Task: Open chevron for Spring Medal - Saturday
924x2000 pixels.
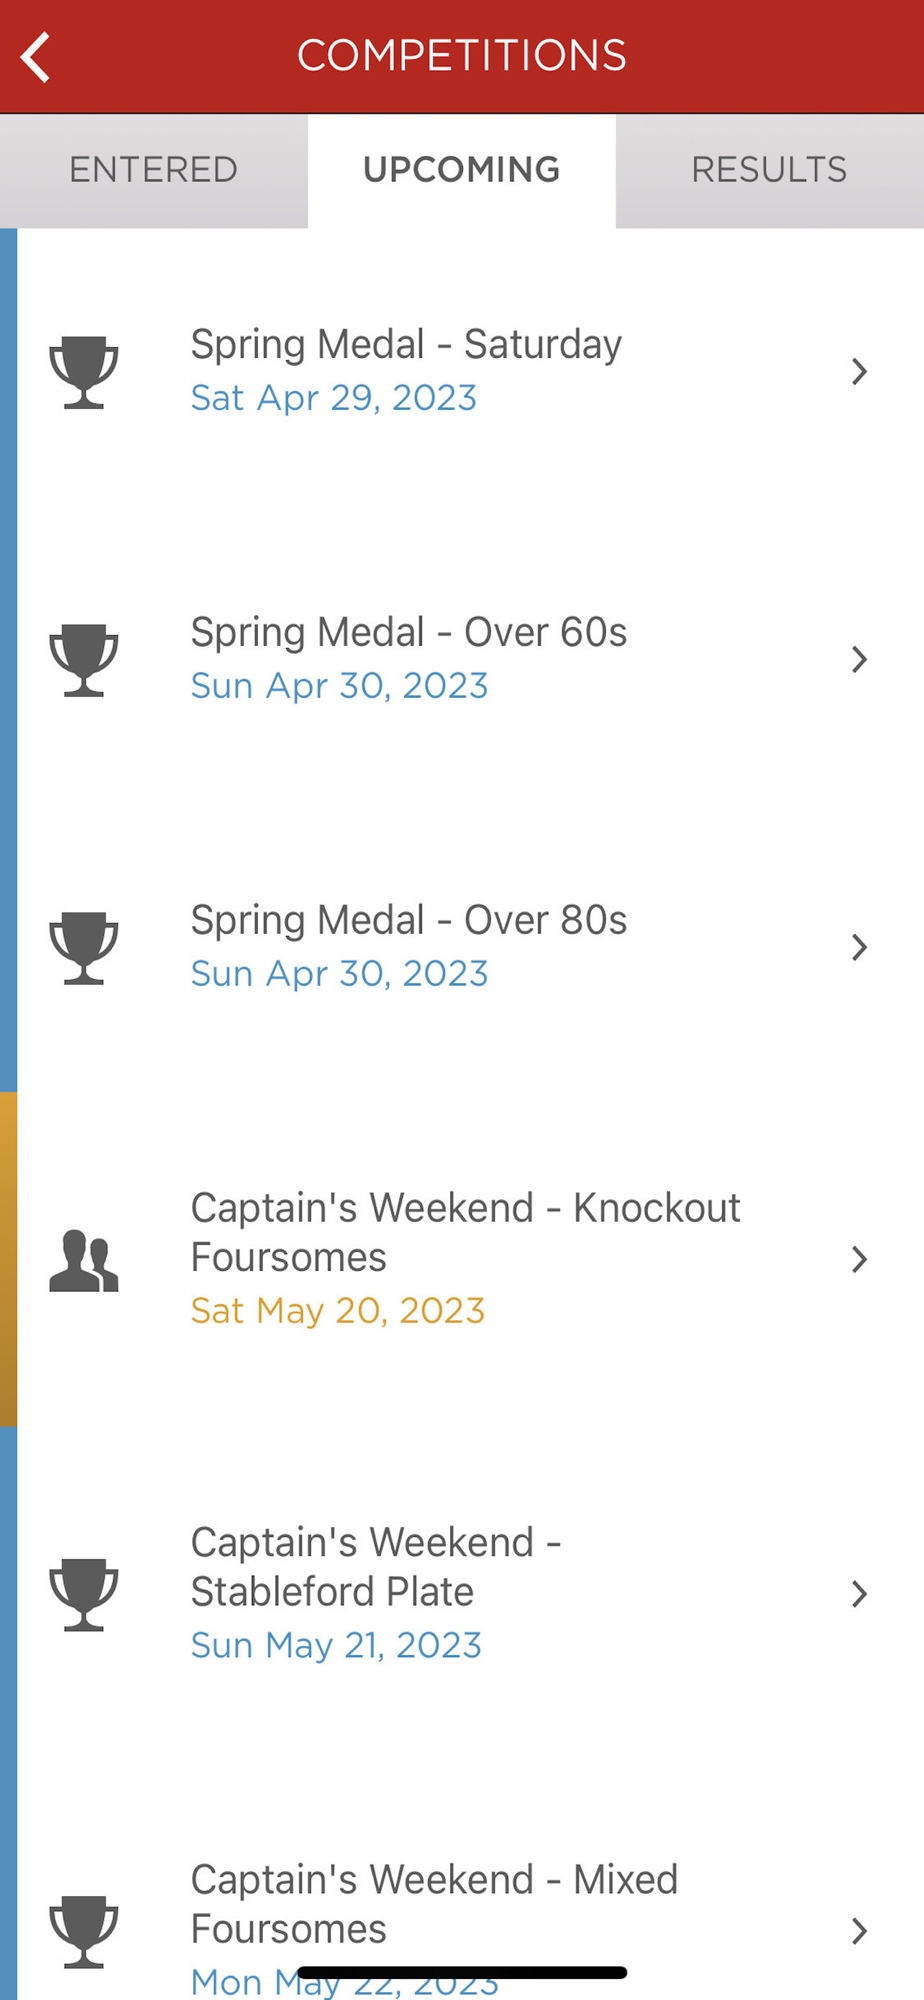Action: [859, 372]
